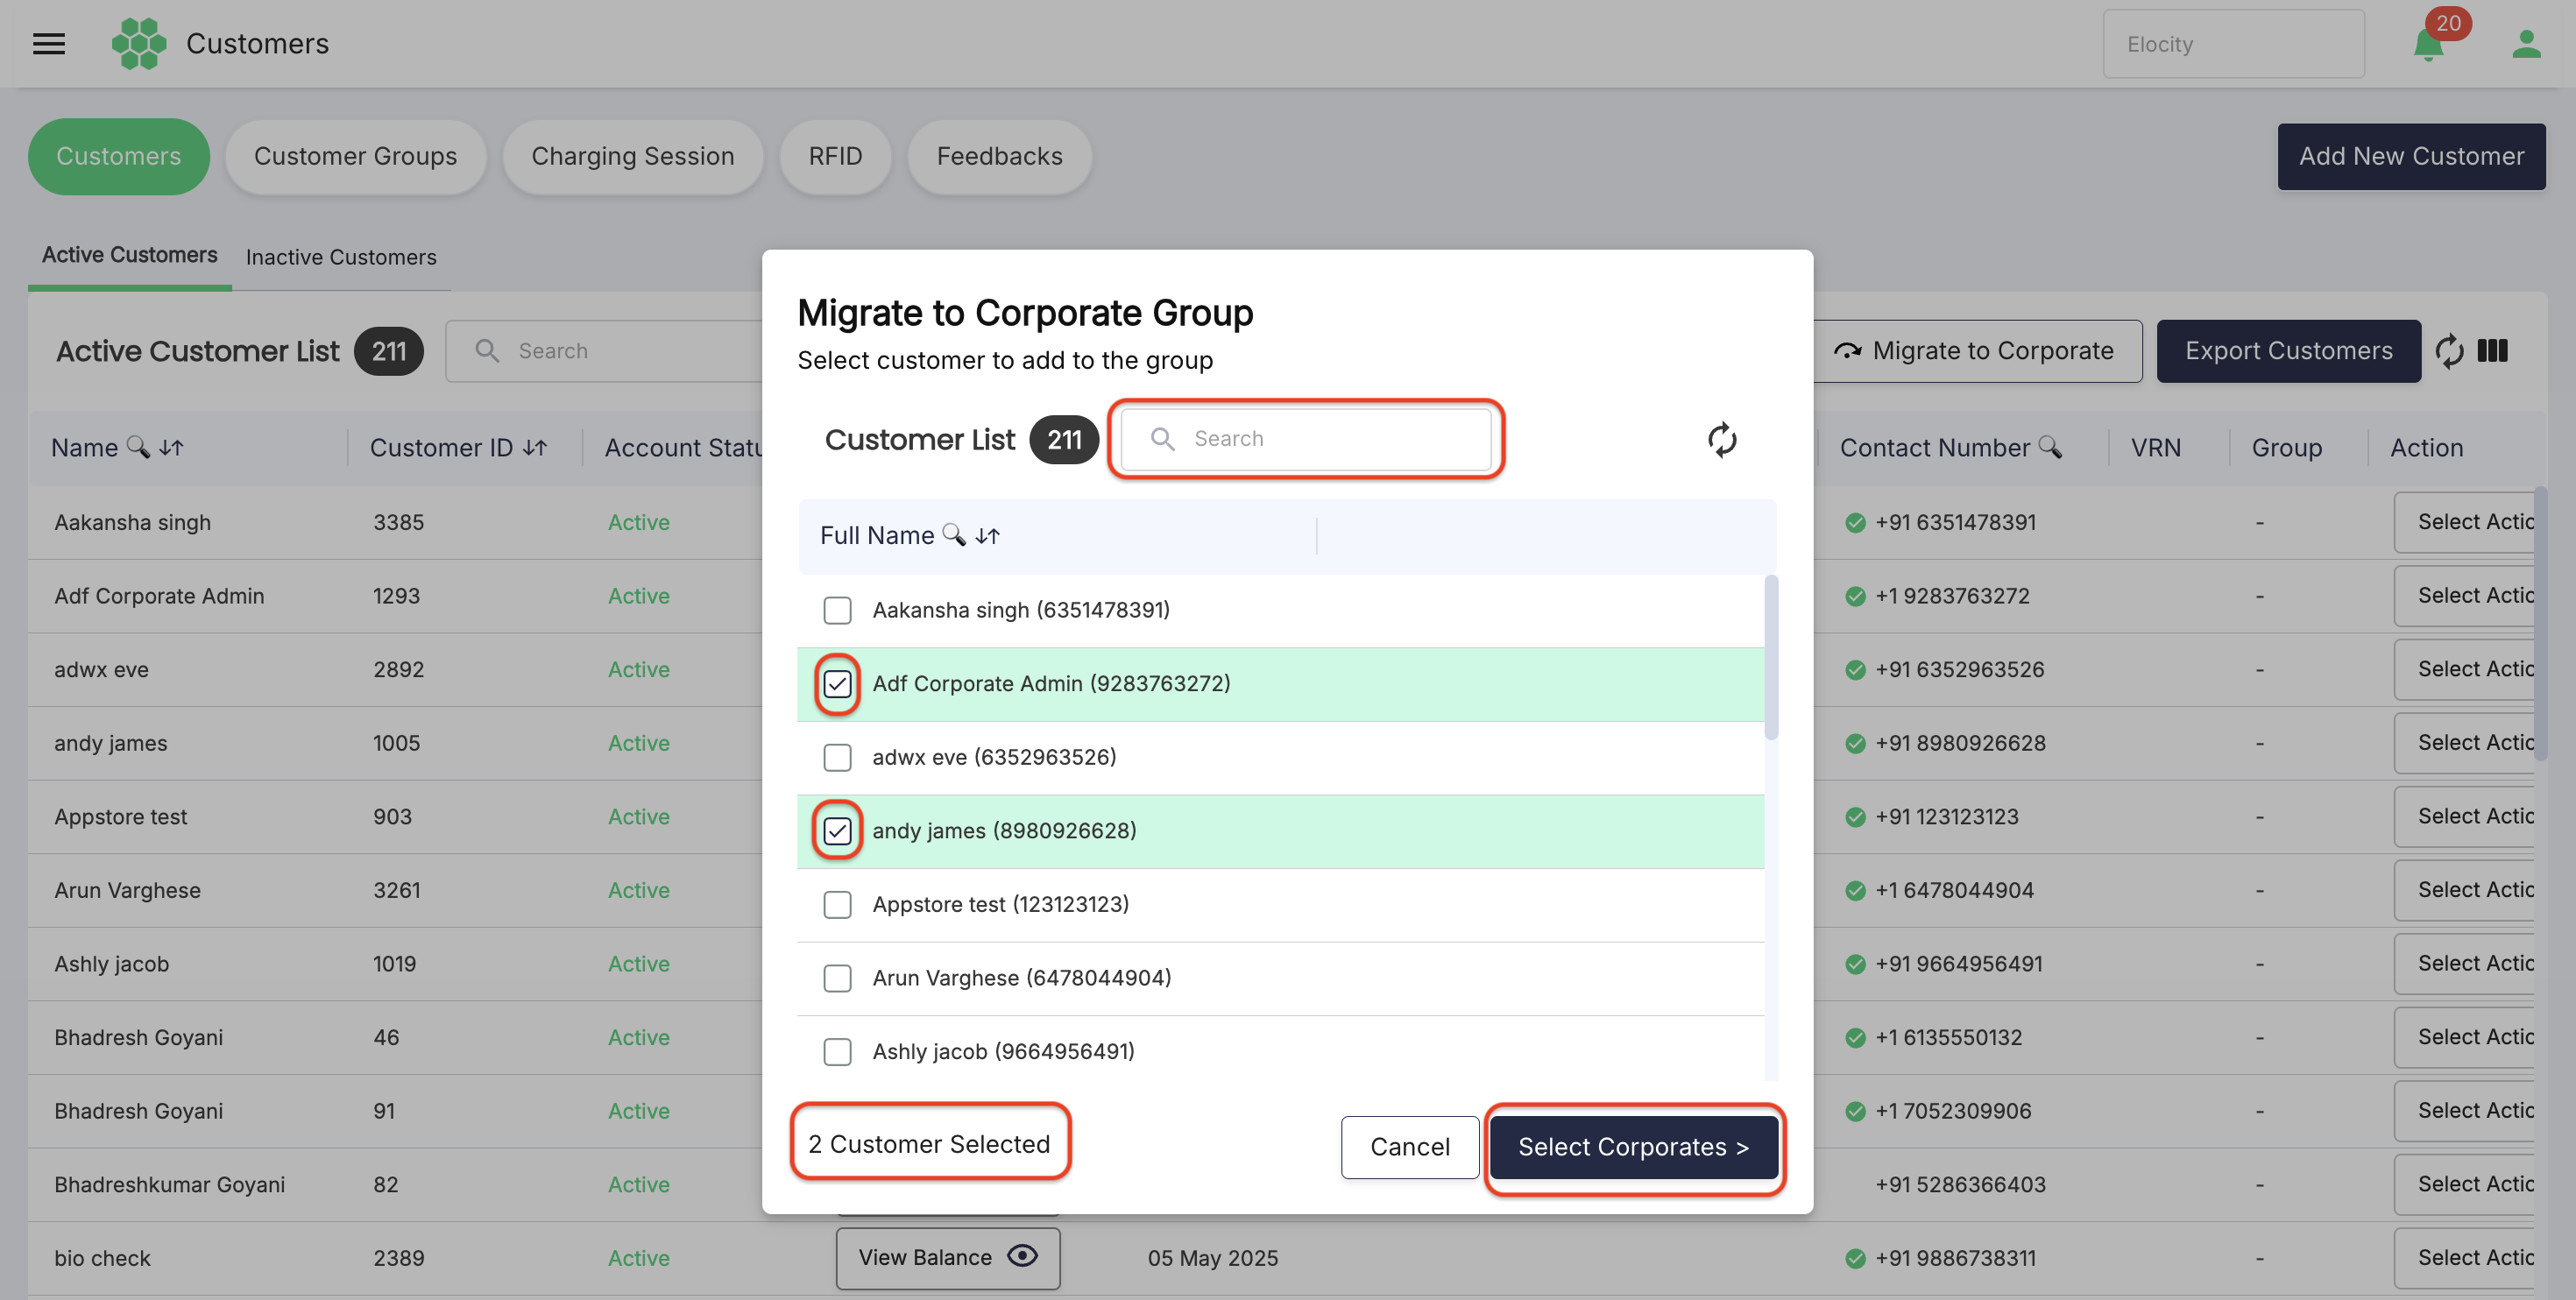This screenshot has width=2576, height=1300.
Task: Click Customer ID 2389 cell
Action: [x=399, y=1258]
